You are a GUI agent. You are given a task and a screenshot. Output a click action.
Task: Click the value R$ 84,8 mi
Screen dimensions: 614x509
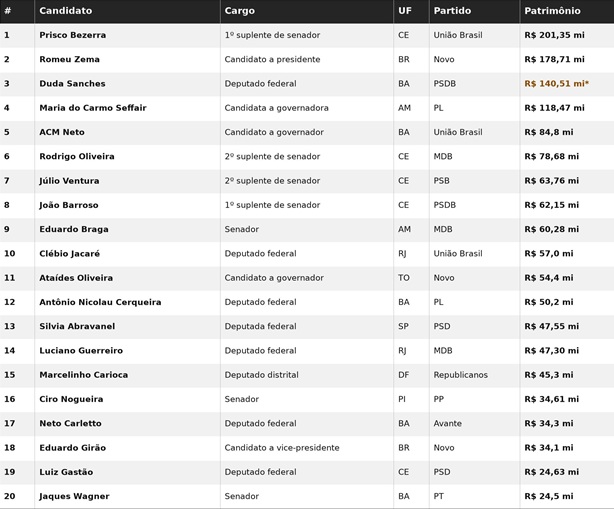(549, 132)
